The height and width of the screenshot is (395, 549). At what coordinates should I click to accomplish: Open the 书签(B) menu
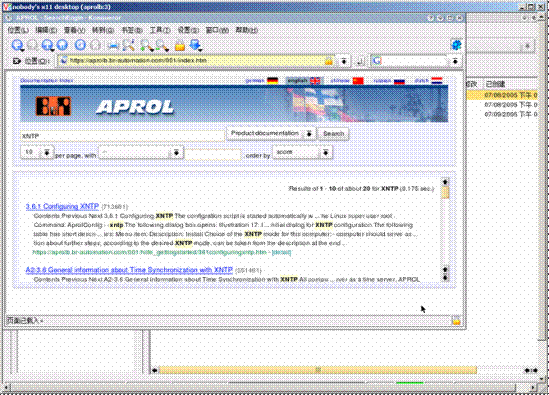(132, 30)
